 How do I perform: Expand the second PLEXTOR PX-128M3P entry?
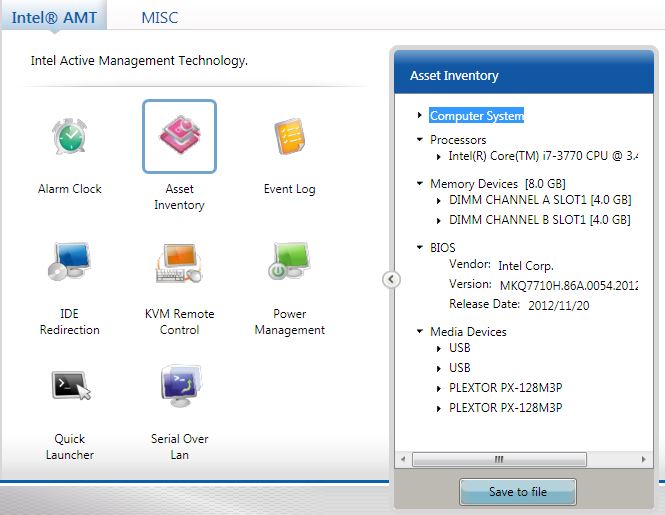(x=439, y=409)
